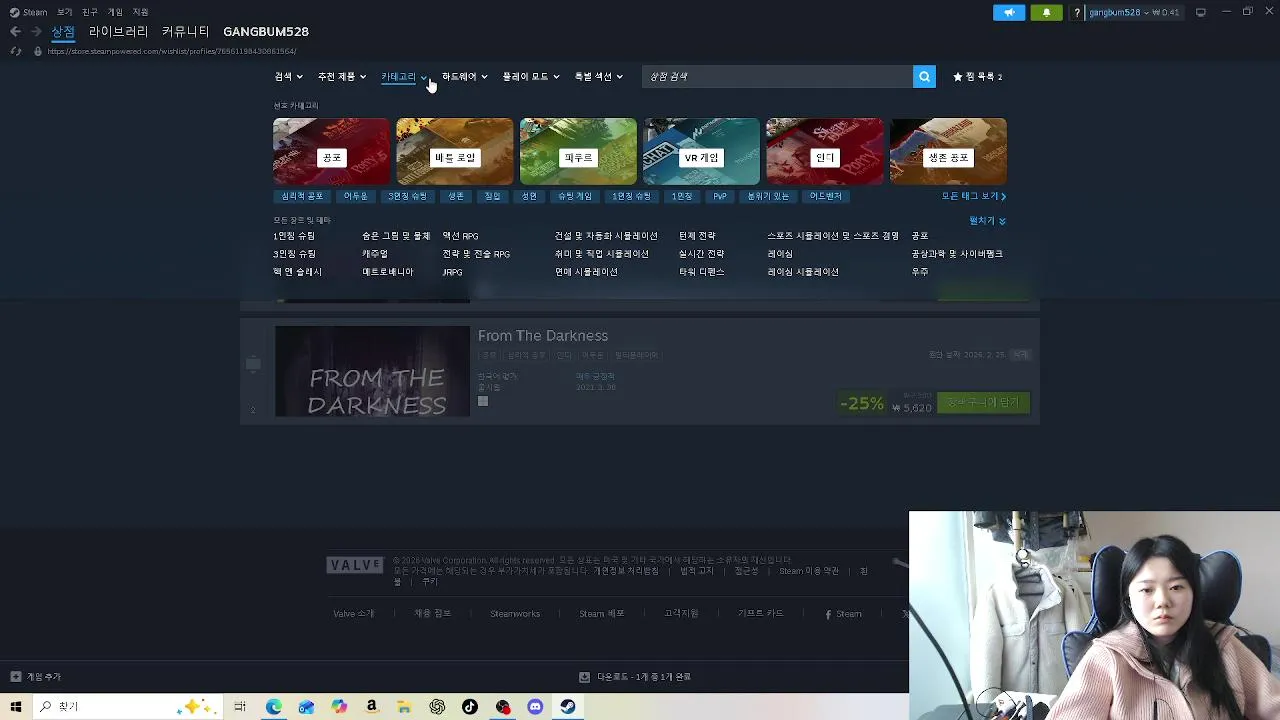
Task: Switch to the 커뮤니티 tab
Action: coord(186,32)
